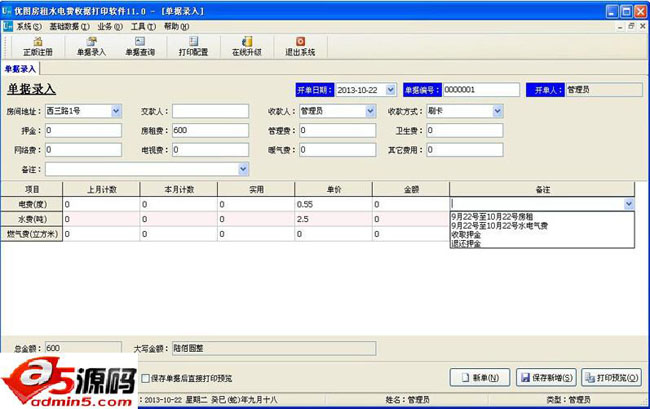This screenshot has width=650, height=409.
Task: Click the 押金 input field
Action: pyautogui.click(x=83, y=131)
